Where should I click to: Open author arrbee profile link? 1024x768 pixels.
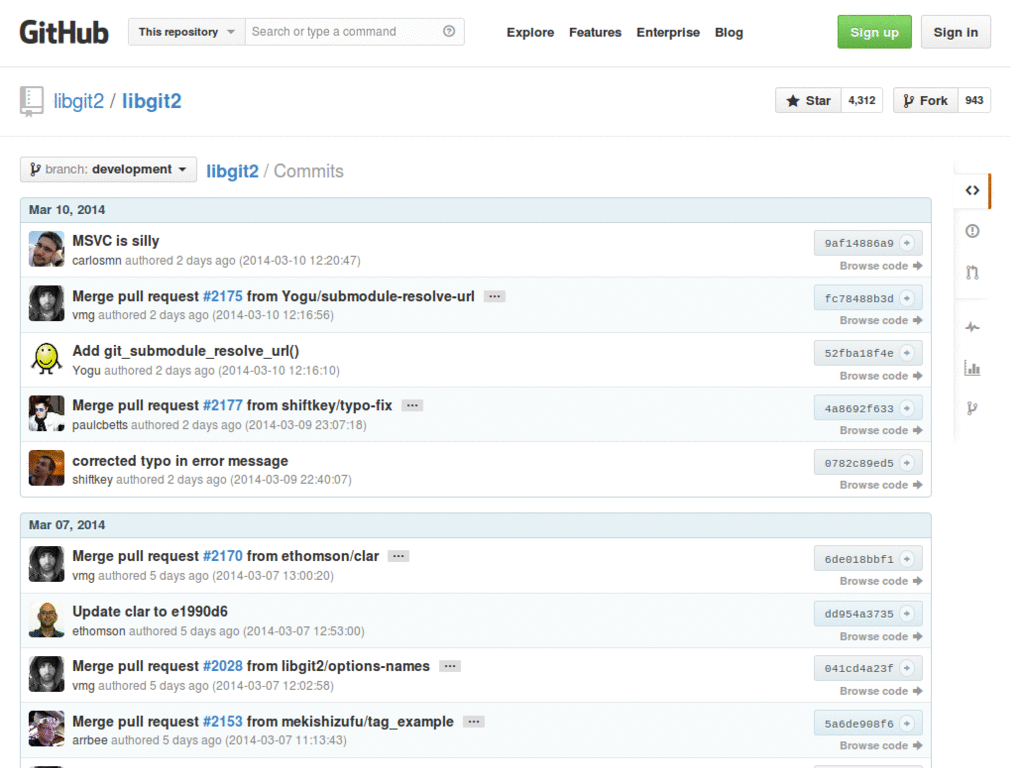90,741
